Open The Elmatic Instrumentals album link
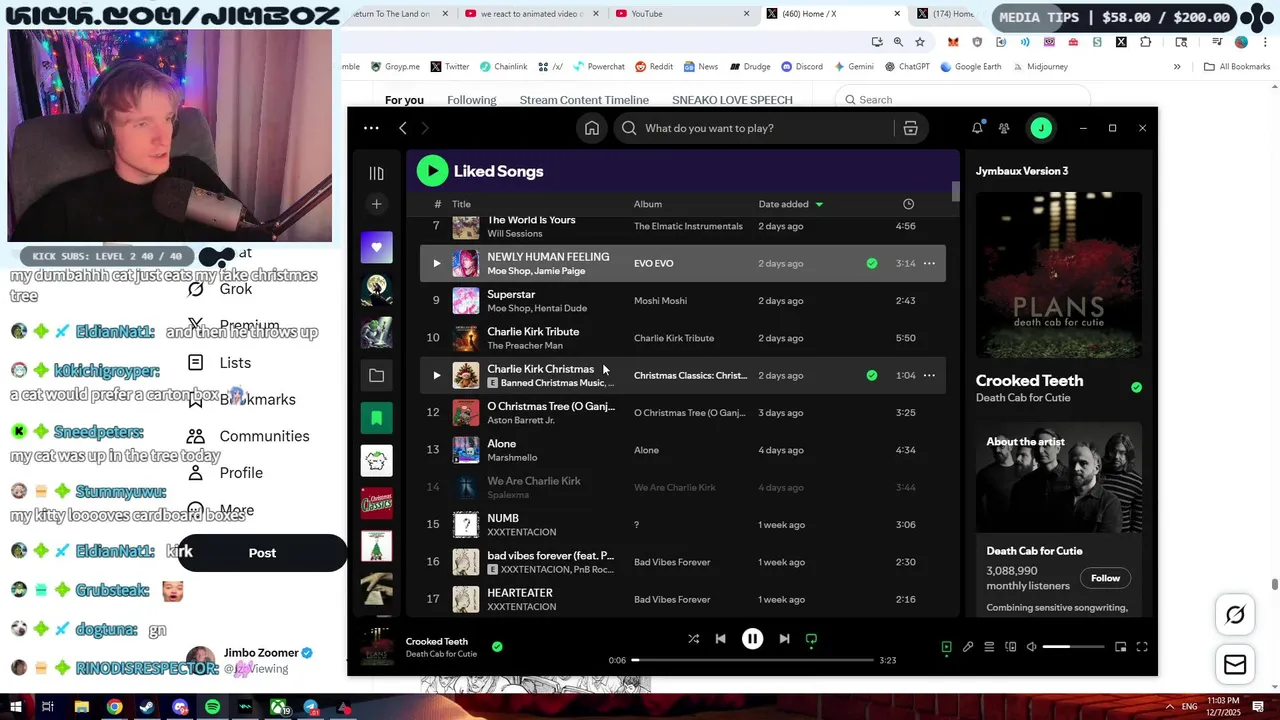1280x720 pixels. coord(688,226)
